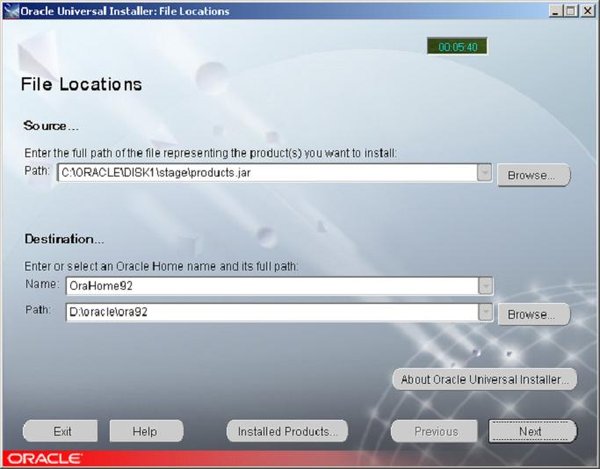View Installed Products list
This screenshot has width=600, height=469.
287,432
